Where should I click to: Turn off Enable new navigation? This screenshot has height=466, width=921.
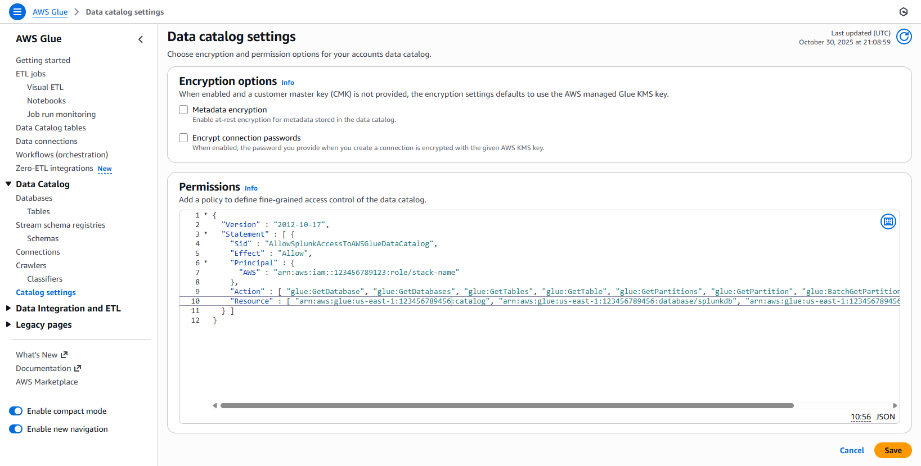(16, 429)
